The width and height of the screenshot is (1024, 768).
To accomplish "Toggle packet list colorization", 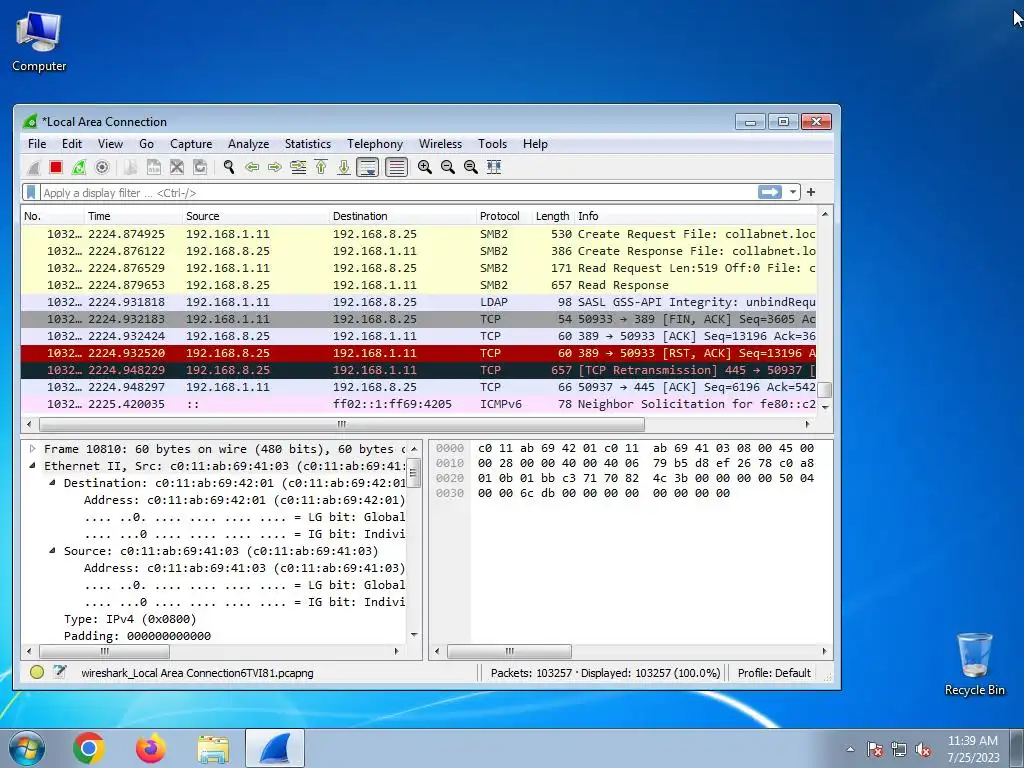I will click(x=396, y=167).
